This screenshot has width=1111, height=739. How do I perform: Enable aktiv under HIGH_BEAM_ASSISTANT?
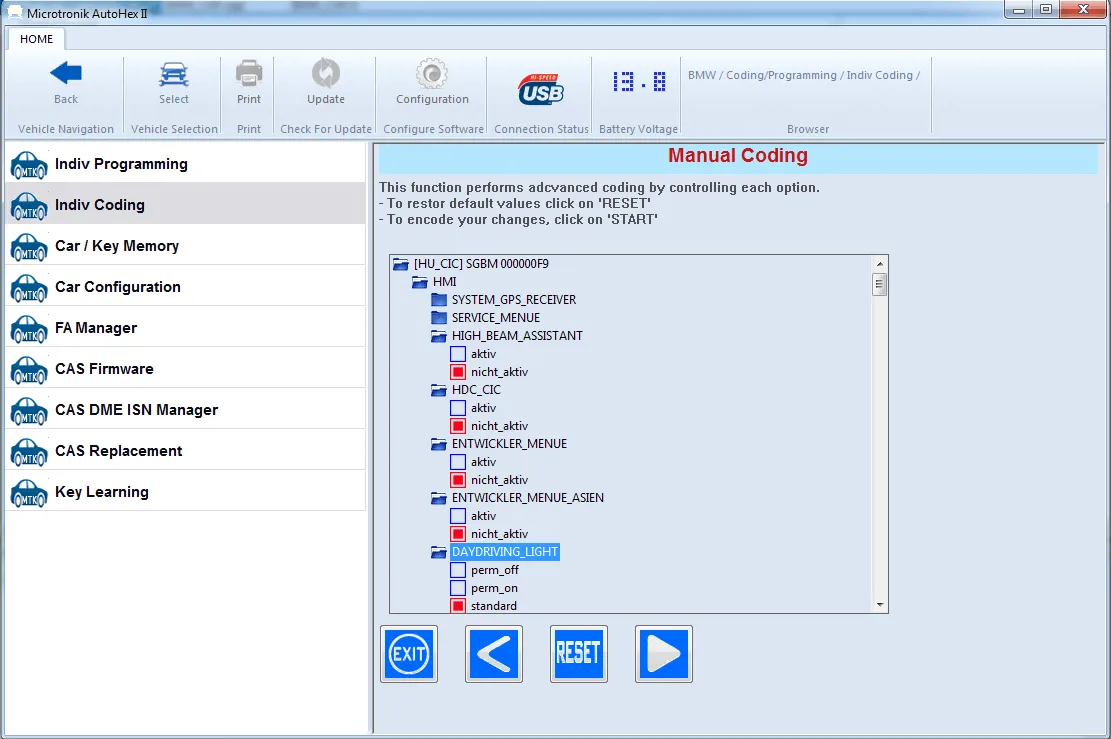click(458, 354)
